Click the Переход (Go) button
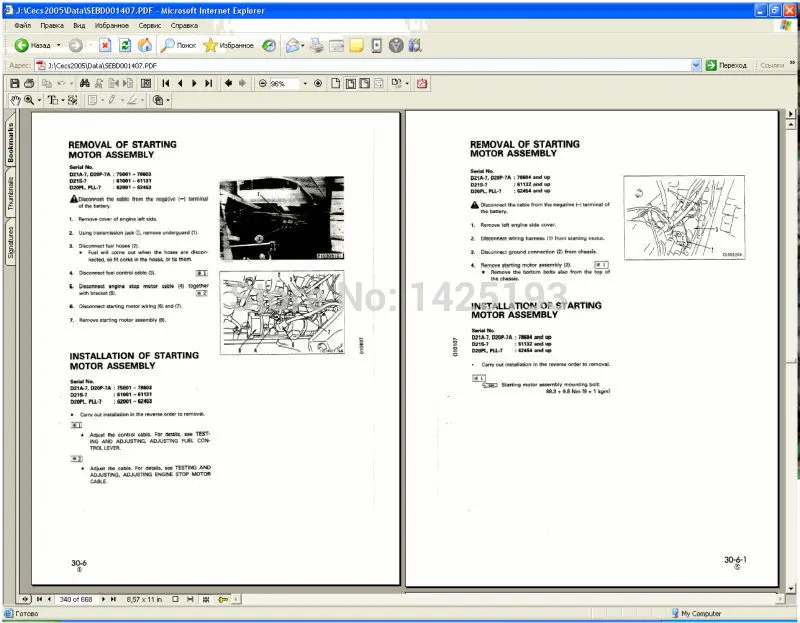Viewport: 800px width, 623px height. click(727, 65)
